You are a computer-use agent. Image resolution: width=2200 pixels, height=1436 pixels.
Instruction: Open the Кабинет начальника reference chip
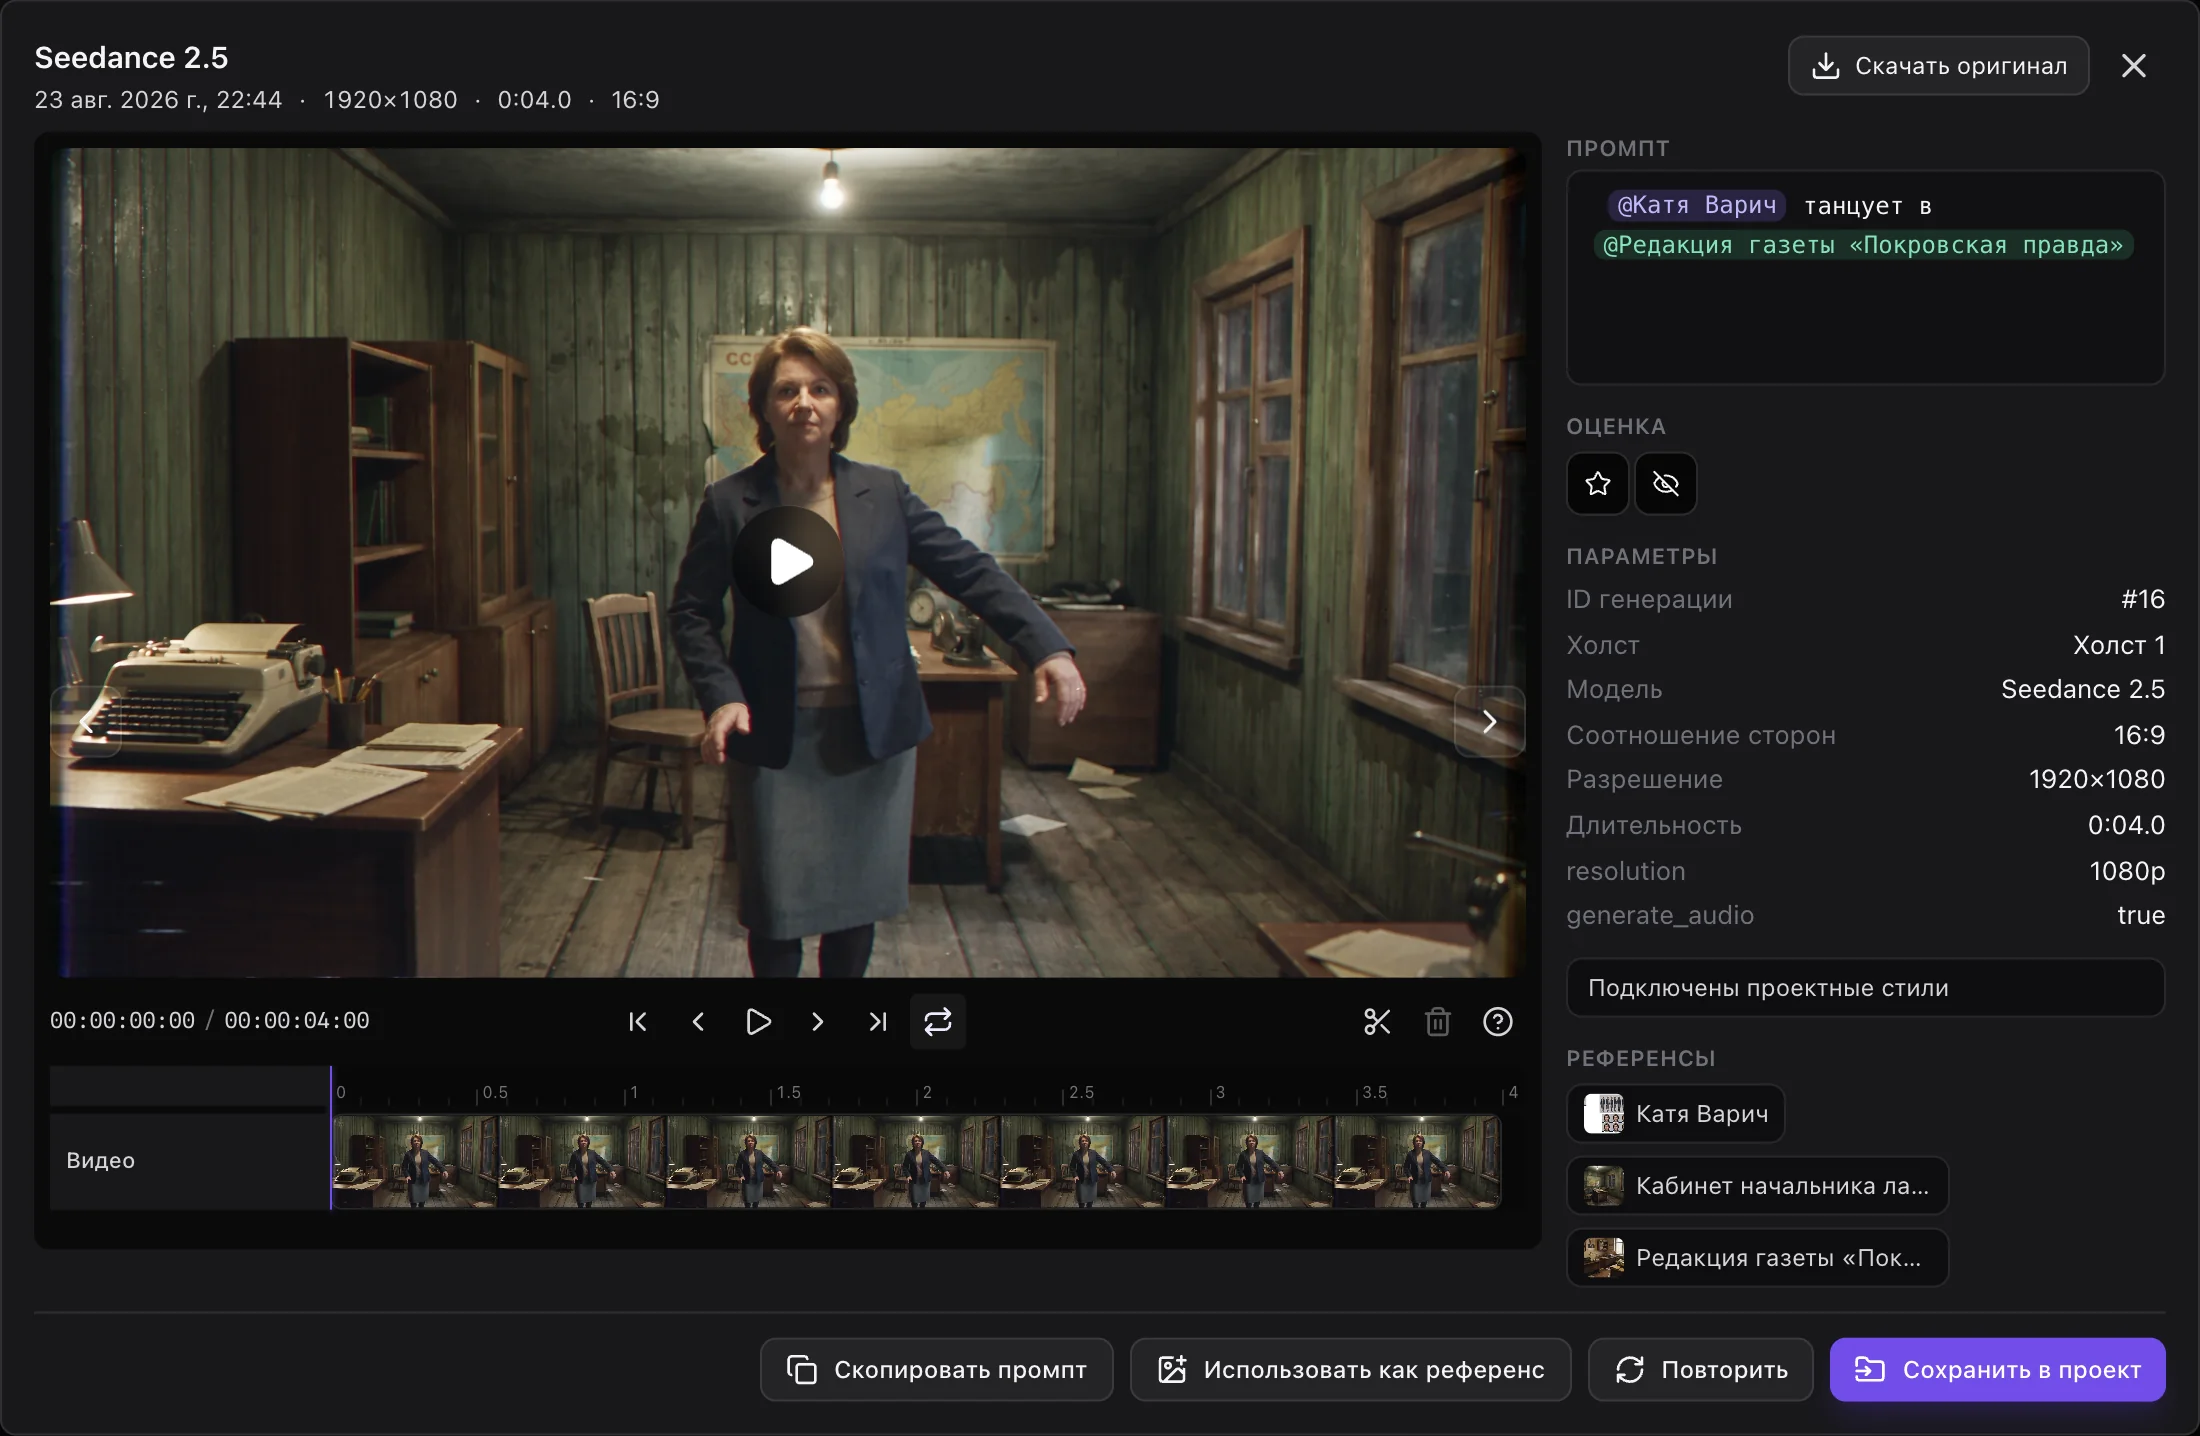point(1758,1186)
